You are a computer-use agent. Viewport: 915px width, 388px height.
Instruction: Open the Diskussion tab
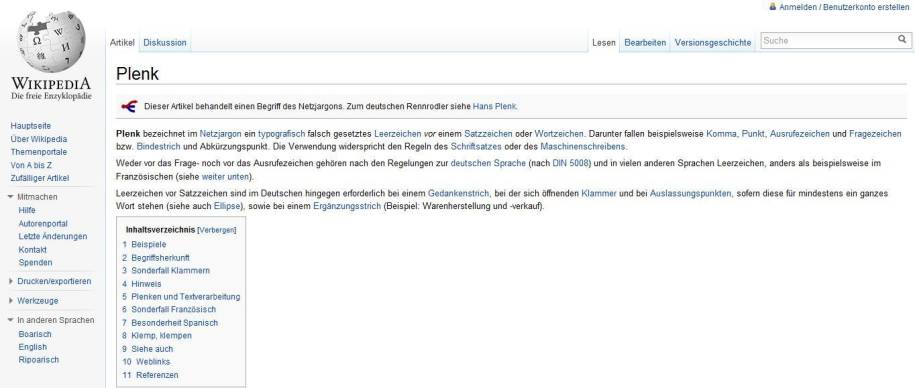(165, 43)
